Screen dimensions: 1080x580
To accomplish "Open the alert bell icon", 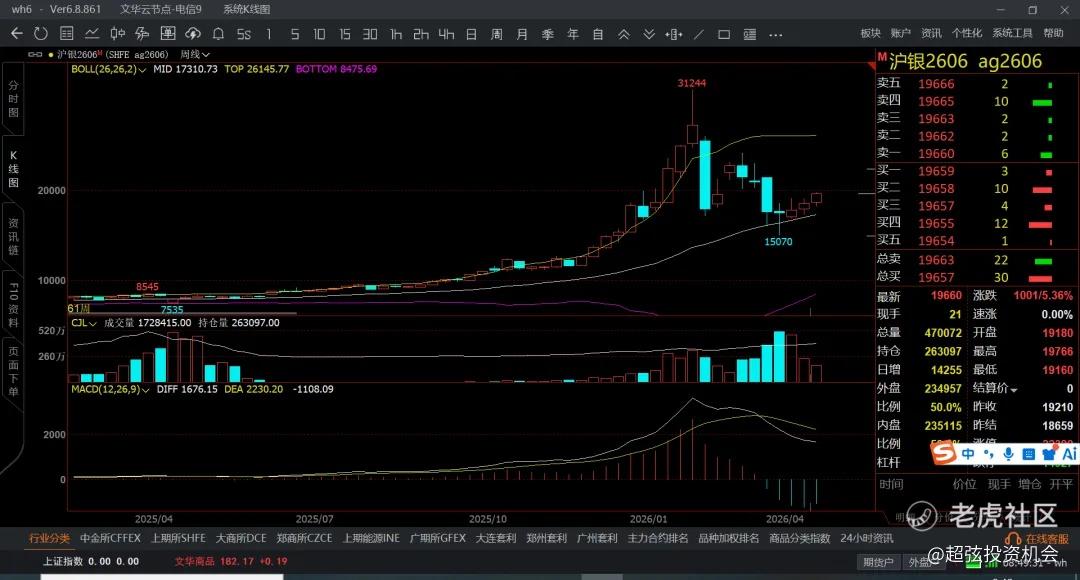I will (218, 34).
